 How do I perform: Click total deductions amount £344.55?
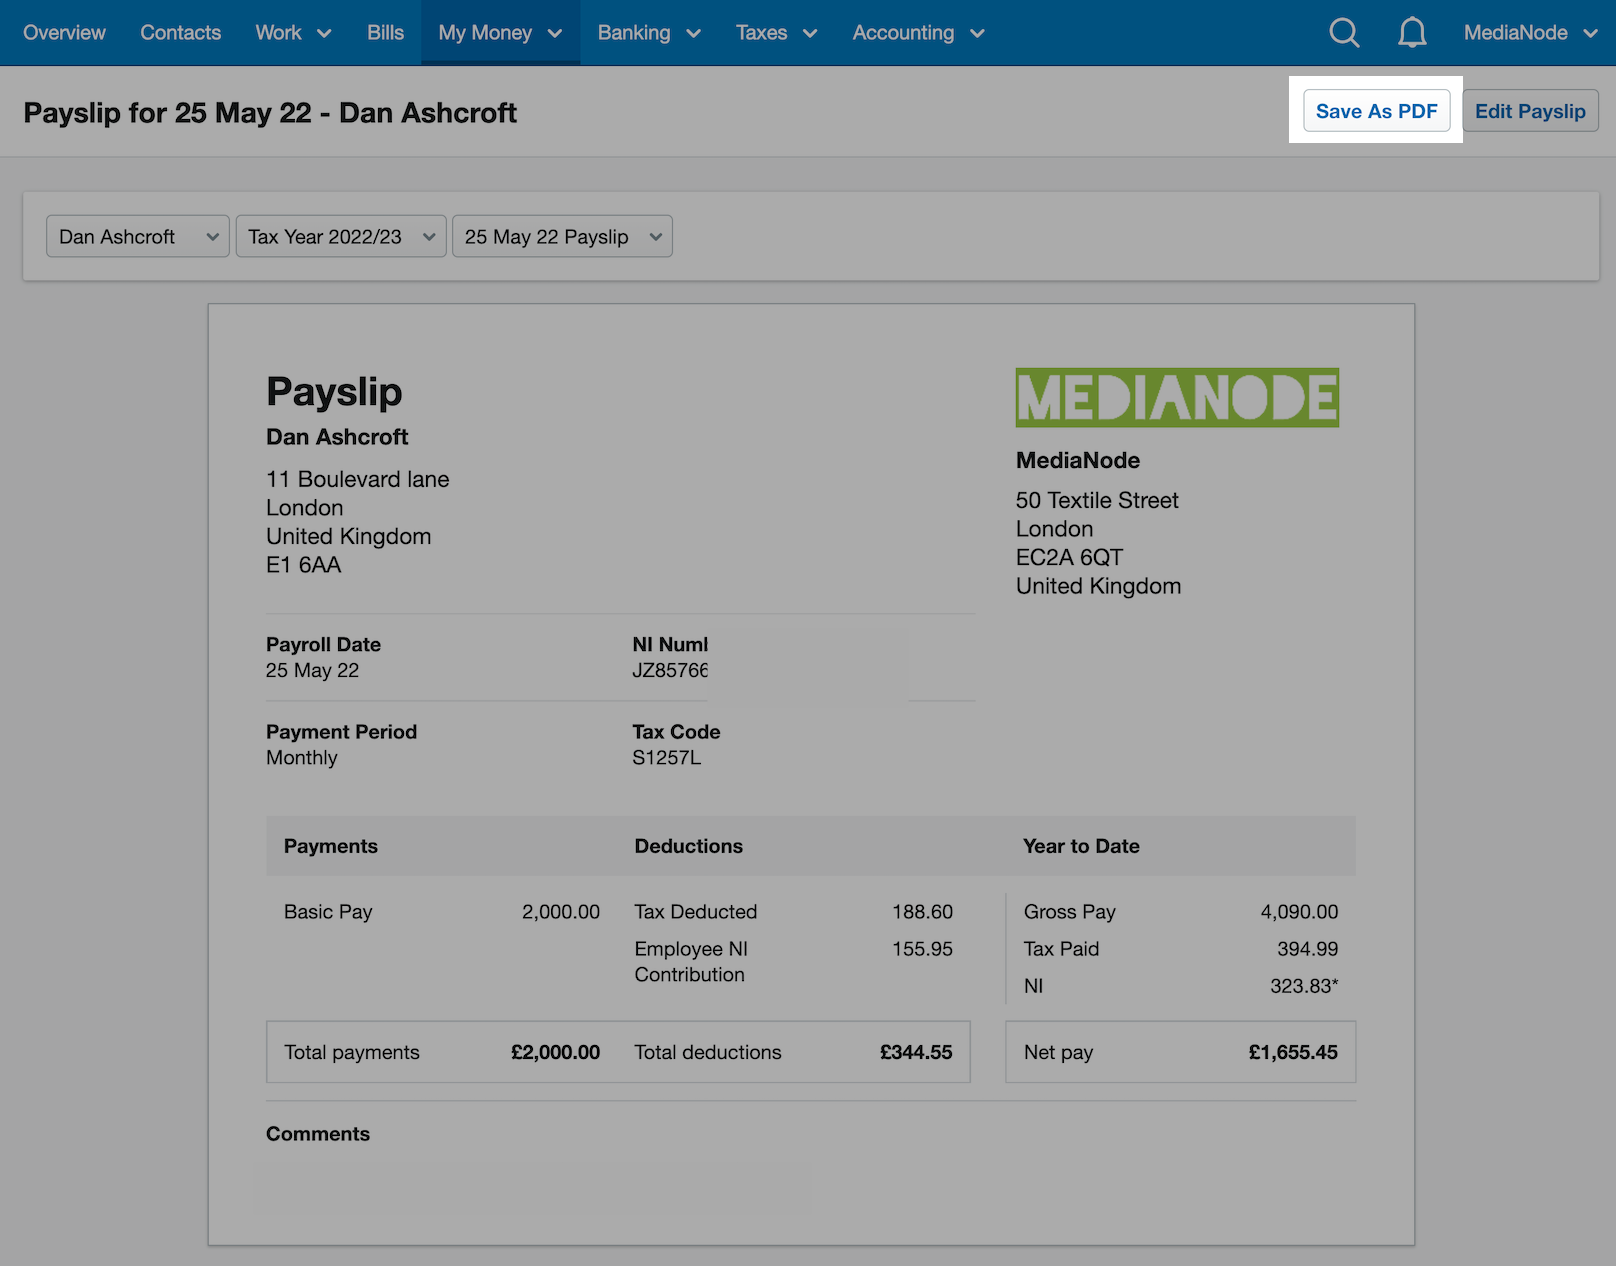point(916,1052)
